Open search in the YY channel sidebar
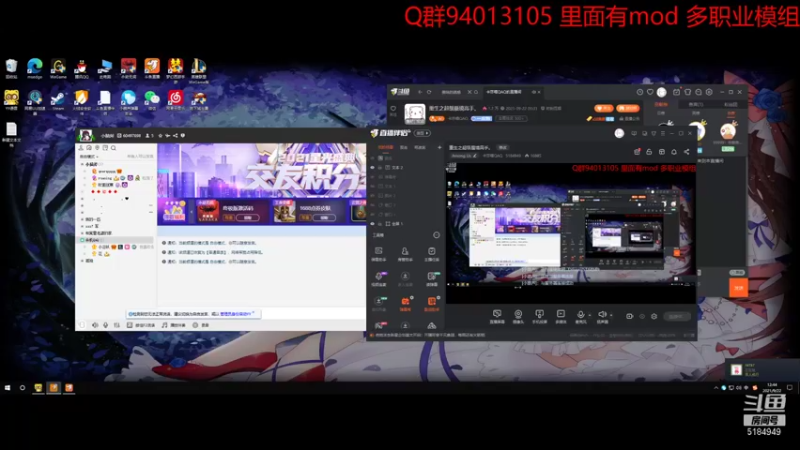This screenshot has width=800, height=450. (113, 148)
